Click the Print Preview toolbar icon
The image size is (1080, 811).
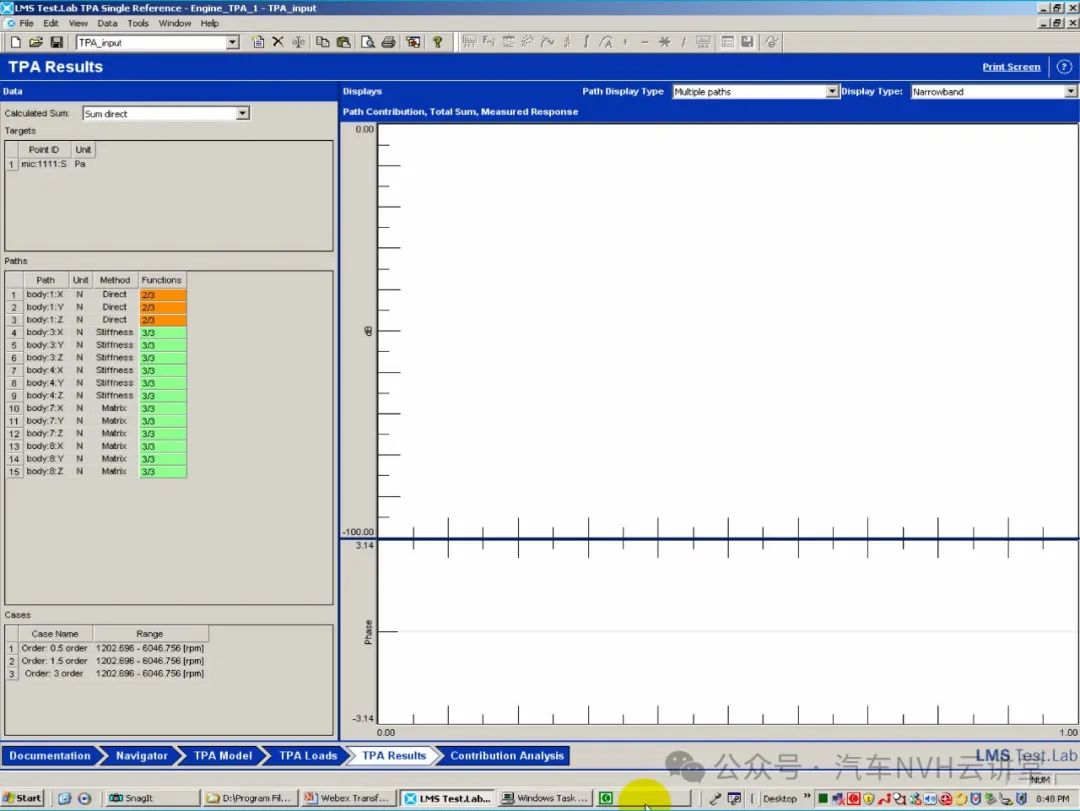(368, 42)
